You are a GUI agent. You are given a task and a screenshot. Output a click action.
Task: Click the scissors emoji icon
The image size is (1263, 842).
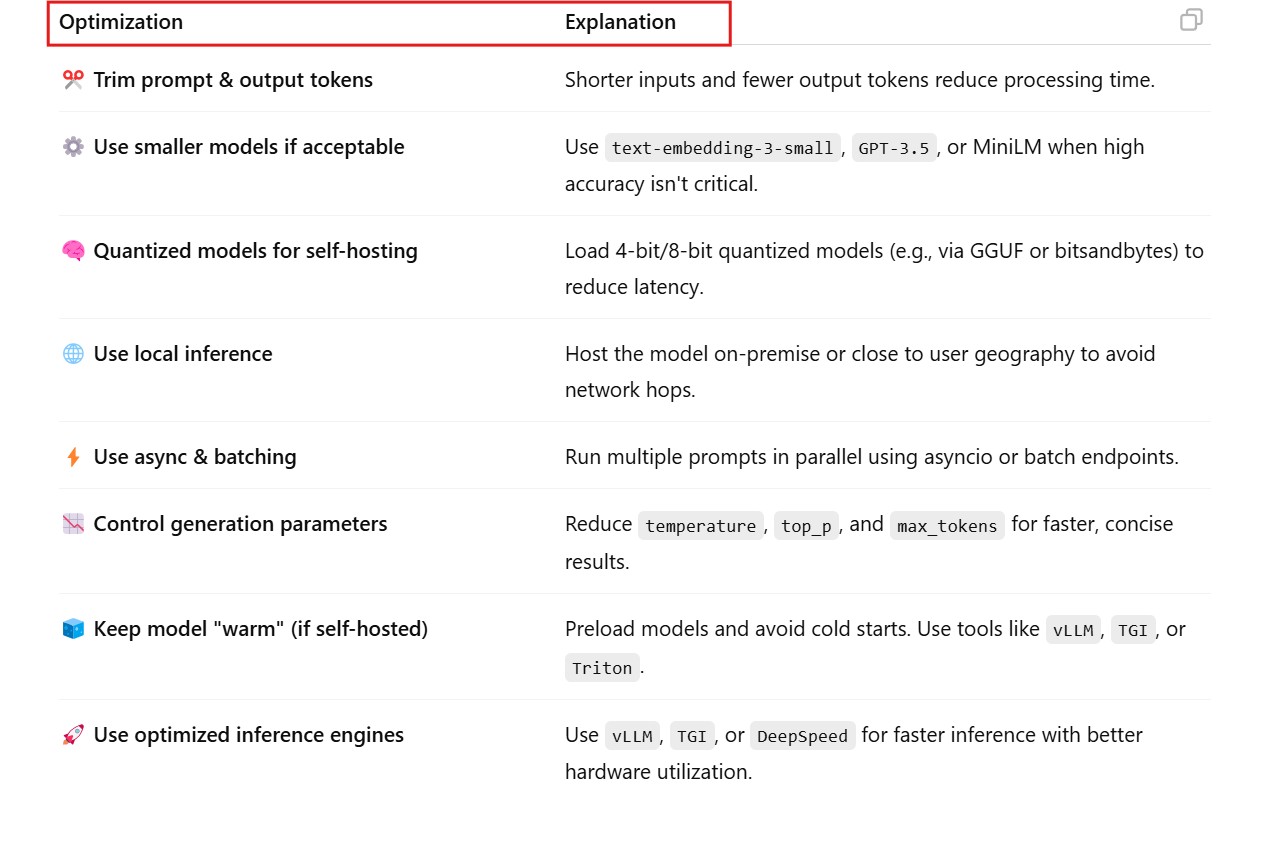point(73,80)
